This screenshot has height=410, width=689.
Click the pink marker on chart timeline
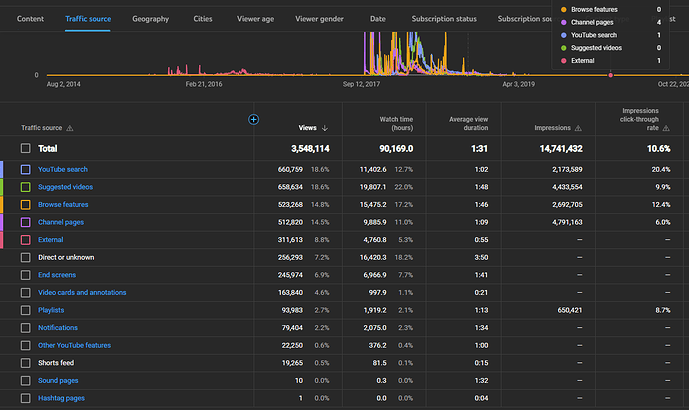(x=610, y=75)
